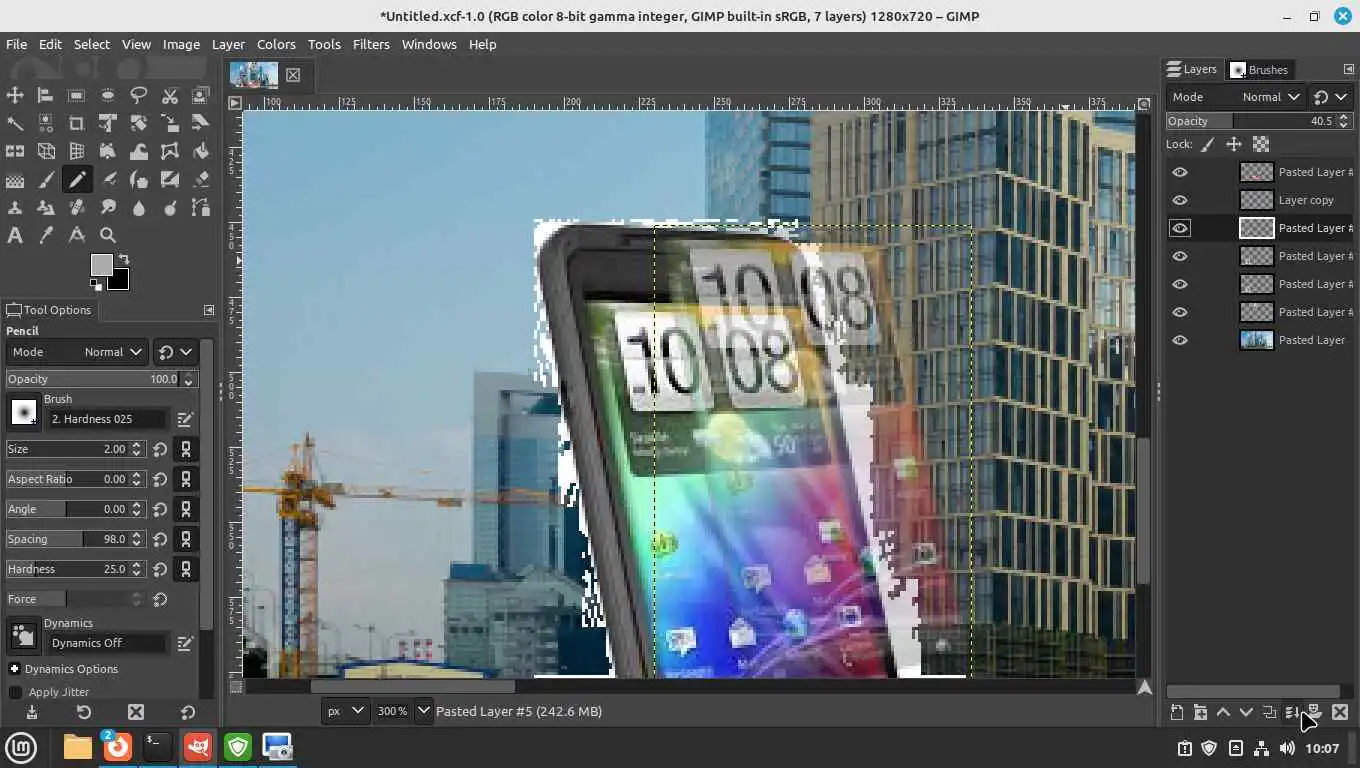Select the Clone stamp tool

[x=15, y=208]
